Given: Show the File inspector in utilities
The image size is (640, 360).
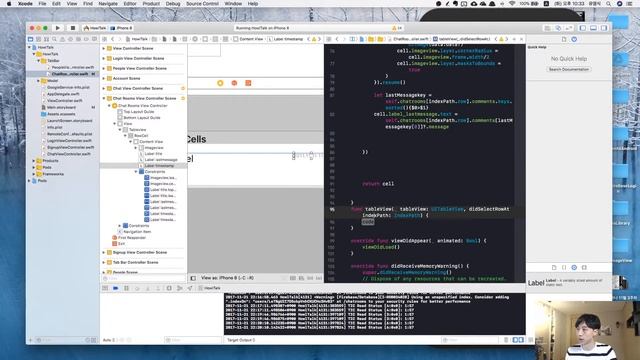Looking at the screenshot, I should click(564, 39).
